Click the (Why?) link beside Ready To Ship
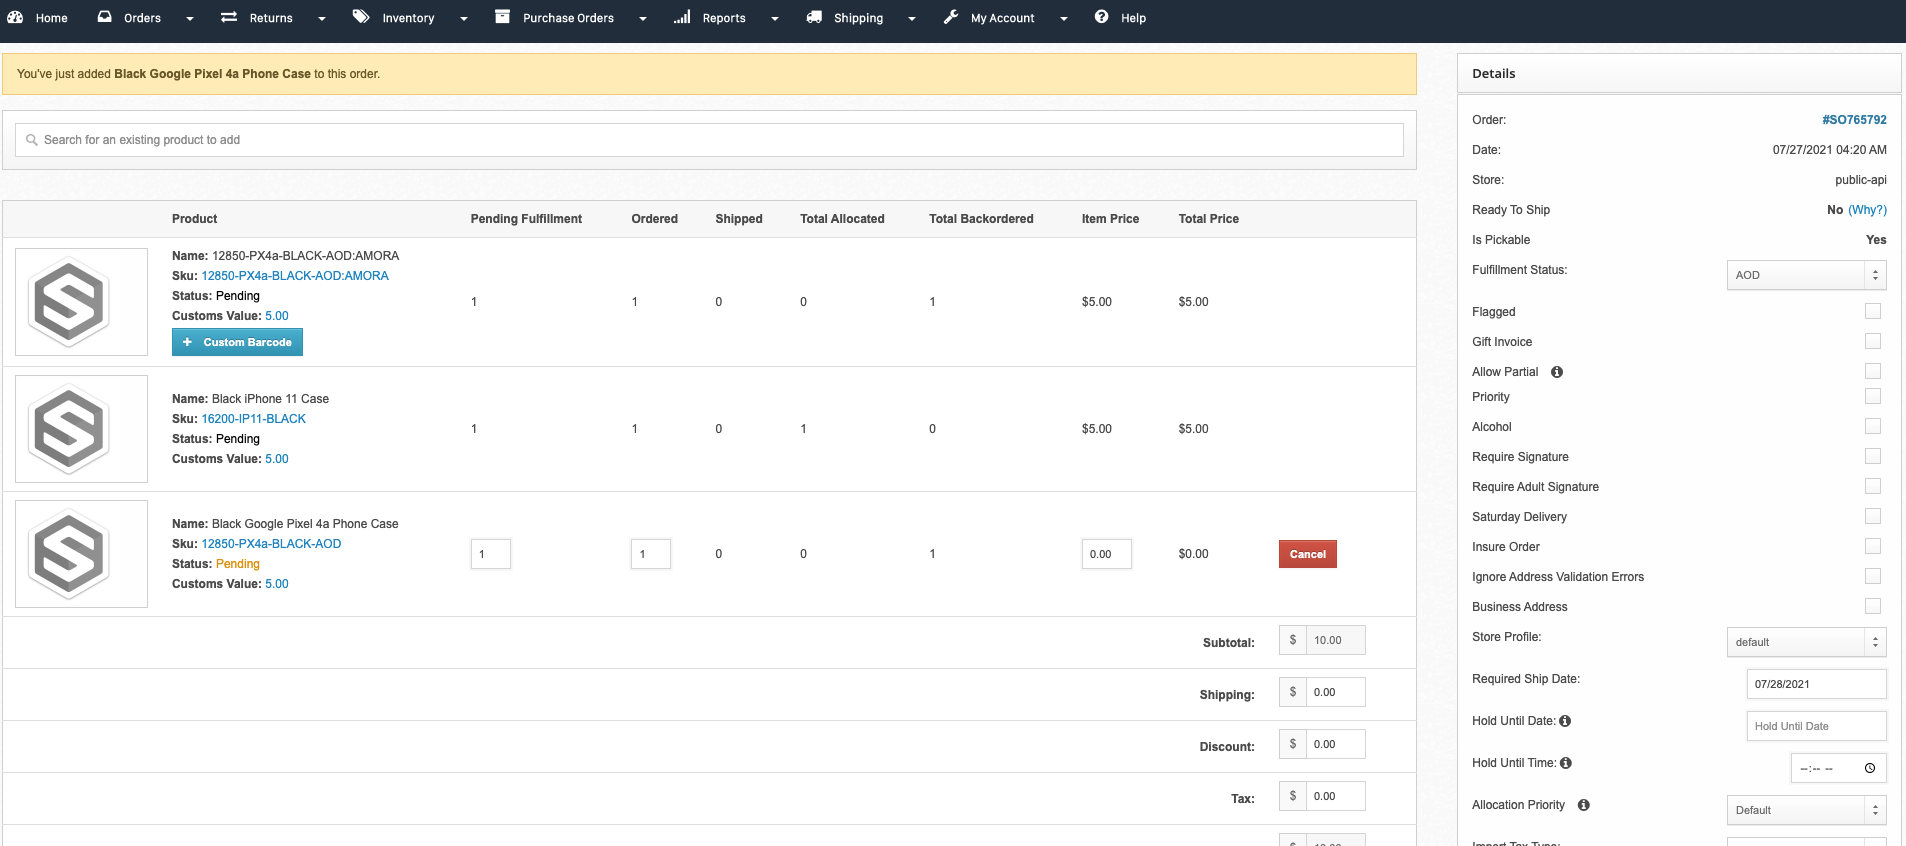This screenshot has height=846, width=1906. pyautogui.click(x=1867, y=210)
